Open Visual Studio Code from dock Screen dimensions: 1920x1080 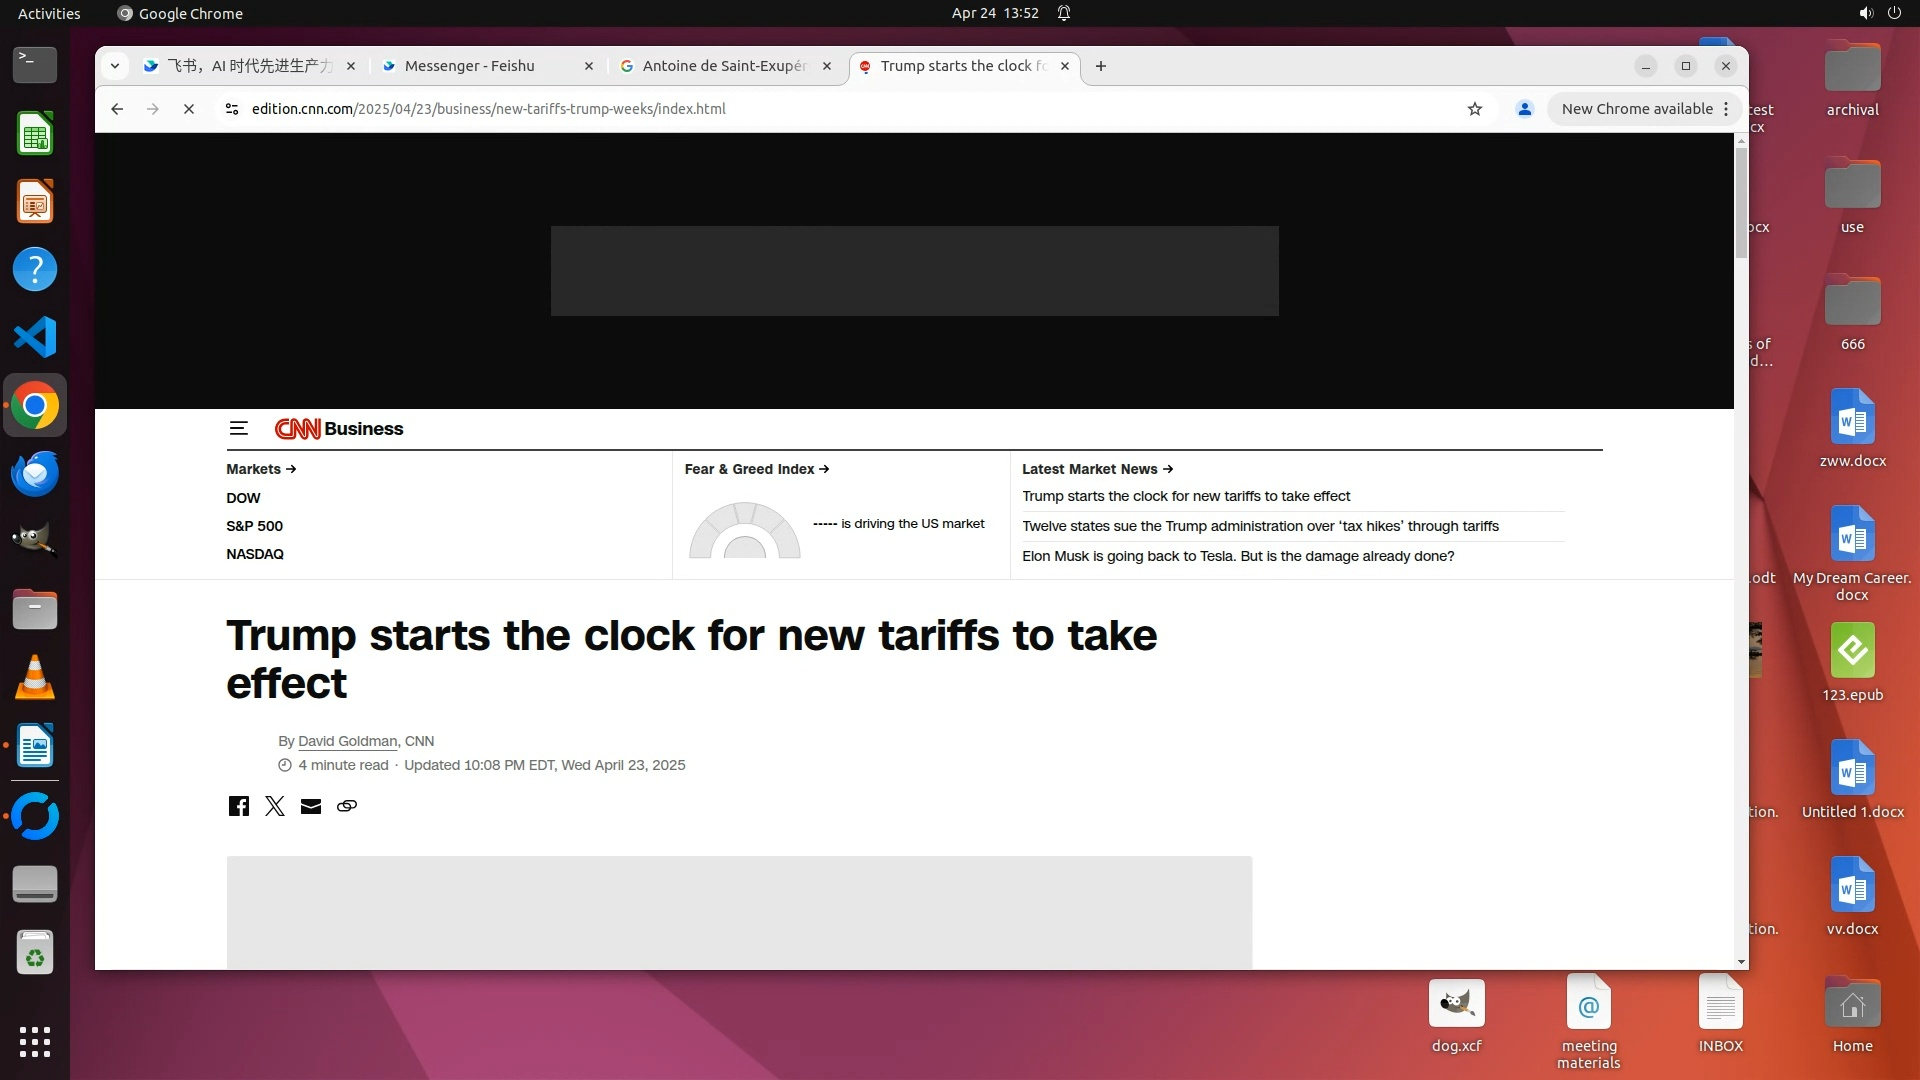(35, 337)
